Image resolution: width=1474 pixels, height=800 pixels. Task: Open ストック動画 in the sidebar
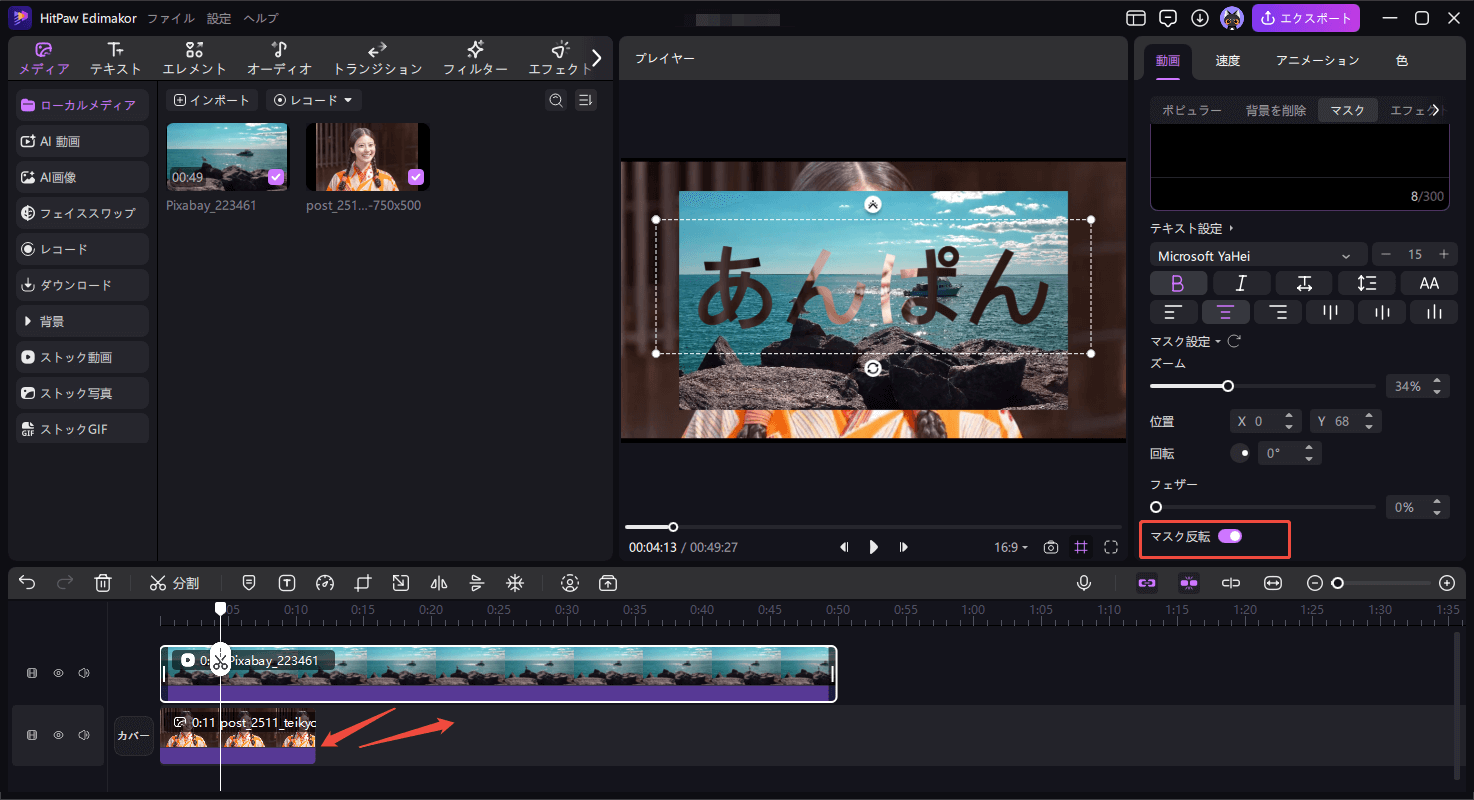pos(83,357)
